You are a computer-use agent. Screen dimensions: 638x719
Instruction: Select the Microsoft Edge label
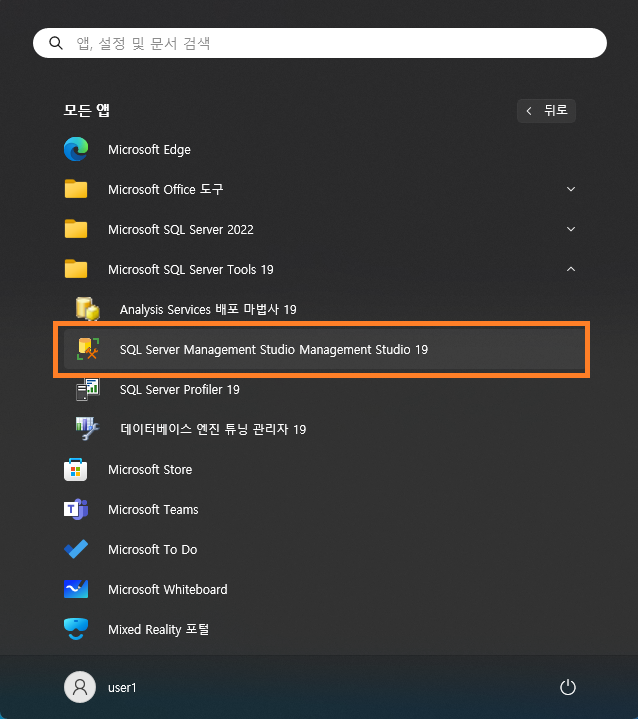149,150
